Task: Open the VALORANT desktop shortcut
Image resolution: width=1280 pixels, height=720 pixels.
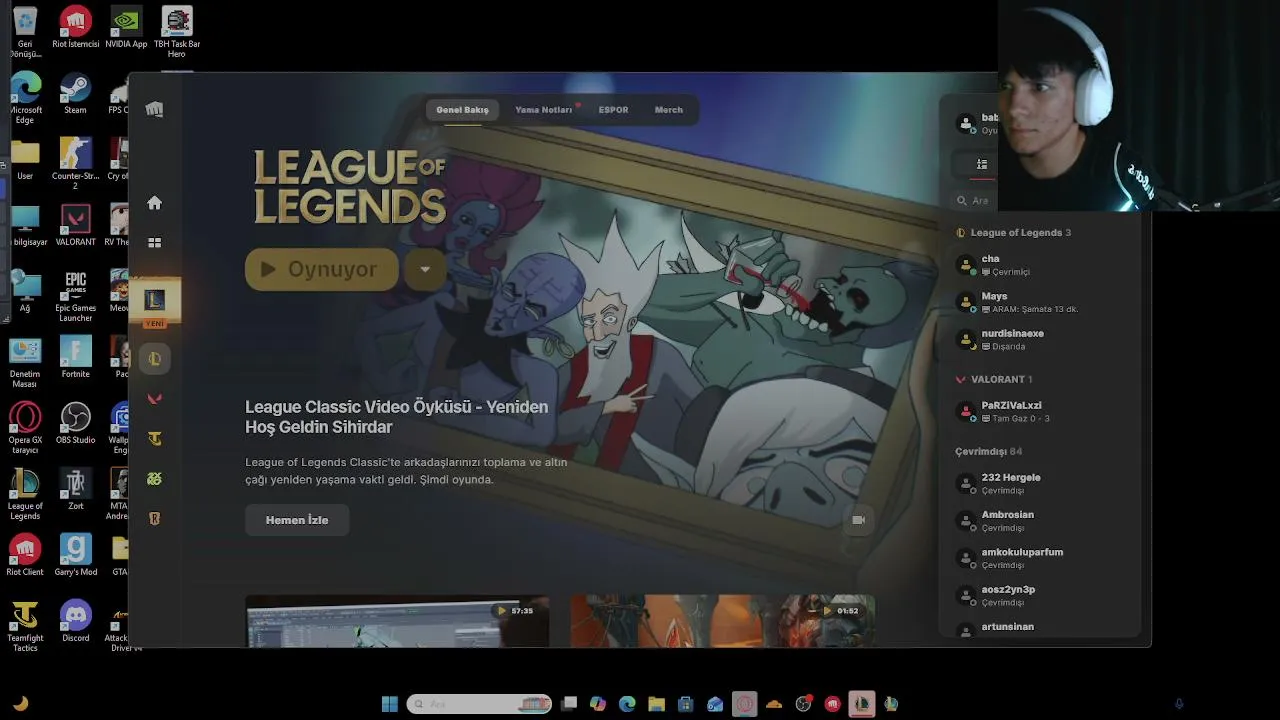Action: click(75, 226)
